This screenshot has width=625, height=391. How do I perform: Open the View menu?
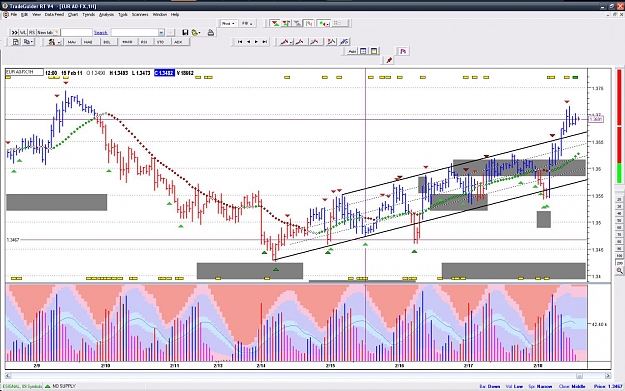[x=36, y=14]
